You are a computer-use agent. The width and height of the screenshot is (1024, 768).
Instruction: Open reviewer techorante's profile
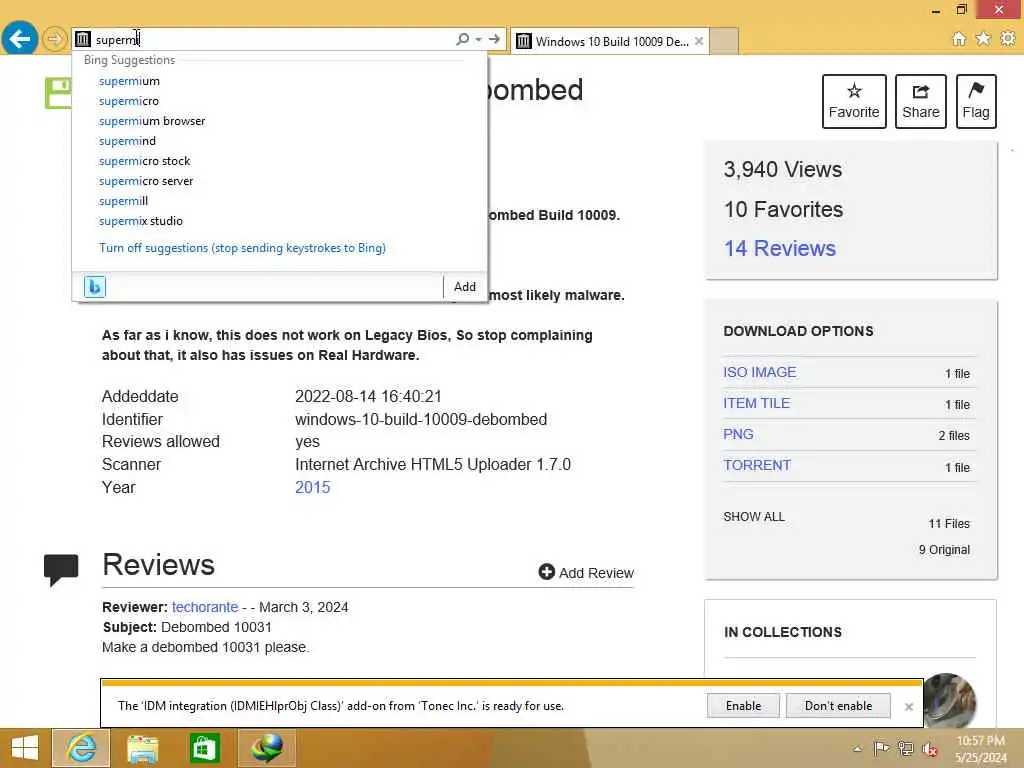pyautogui.click(x=205, y=607)
